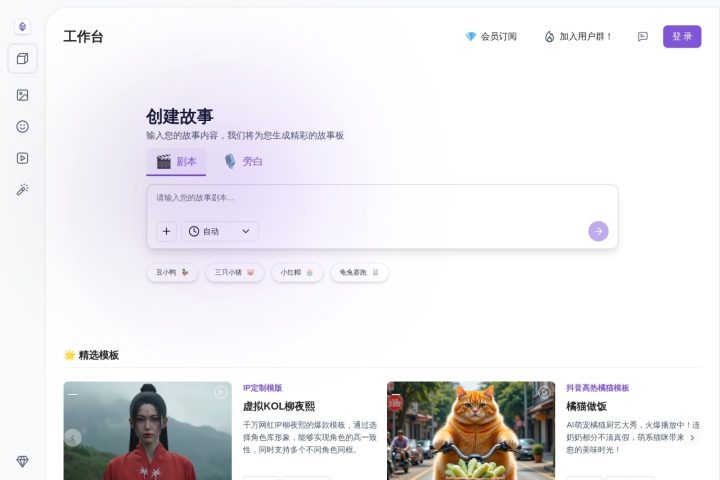Open the magic wand tools icon
The image size is (720, 480).
(x=22, y=190)
